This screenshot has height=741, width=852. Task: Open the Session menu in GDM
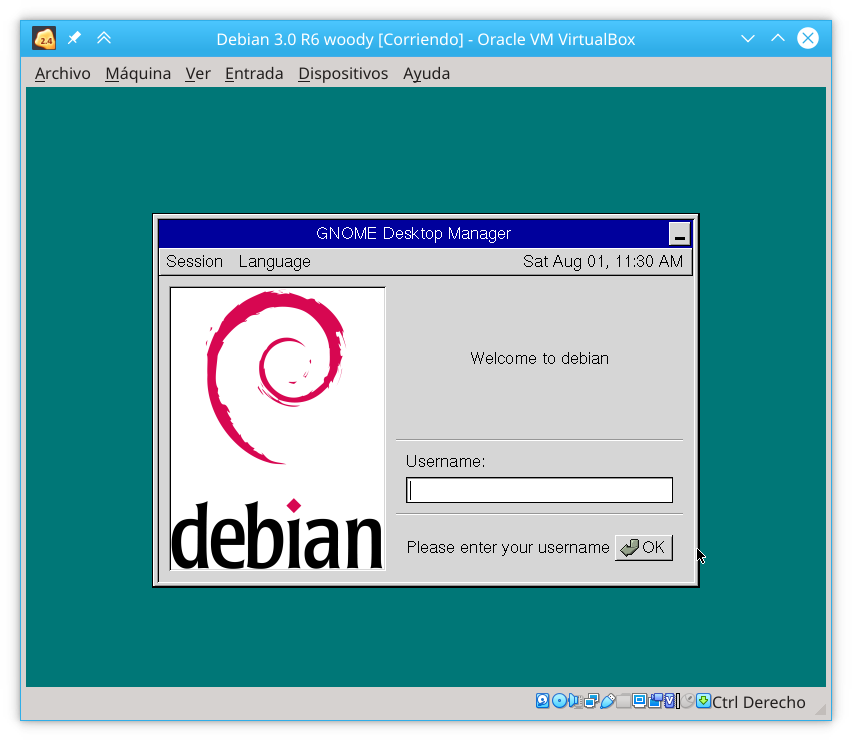click(194, 261)
